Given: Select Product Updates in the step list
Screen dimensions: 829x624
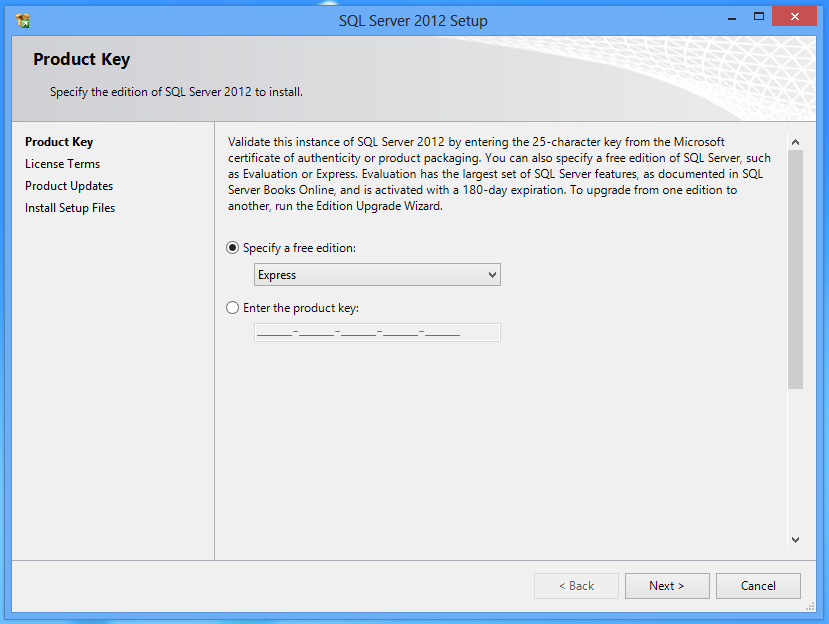Looking at the screenshot, I should point(69,186).
